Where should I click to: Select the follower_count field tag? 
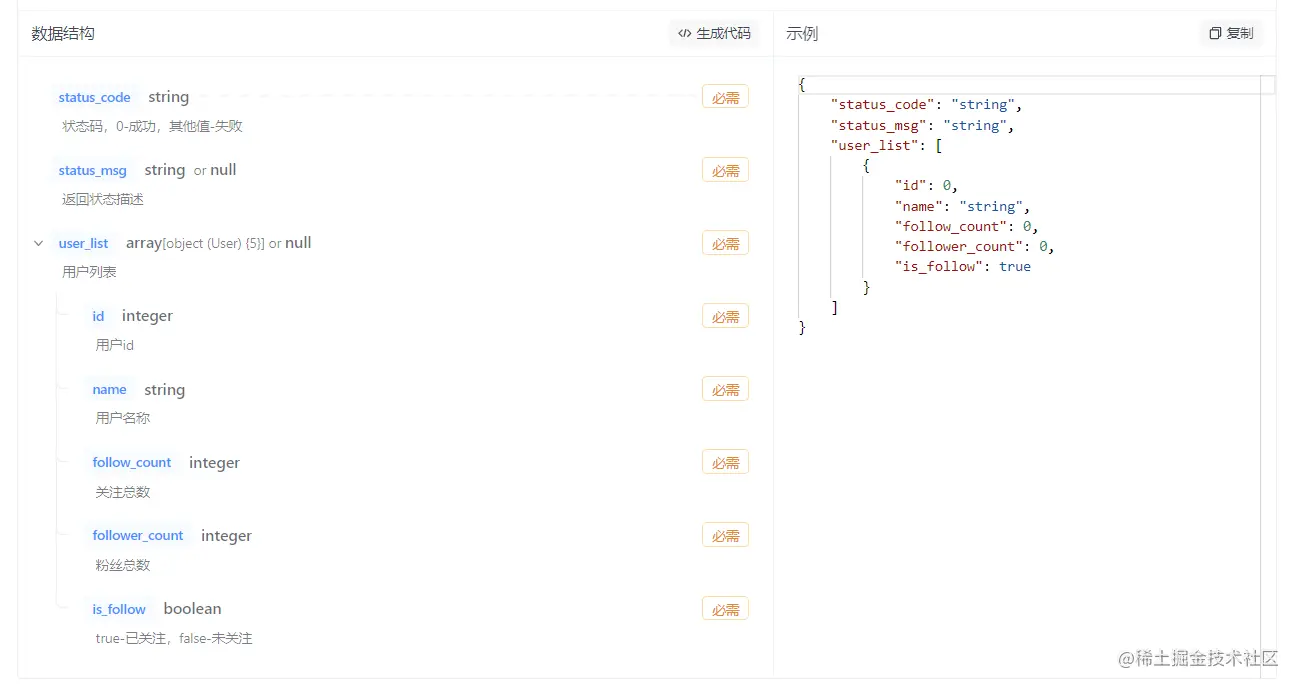pyautogui.click(x=138, y=536)
